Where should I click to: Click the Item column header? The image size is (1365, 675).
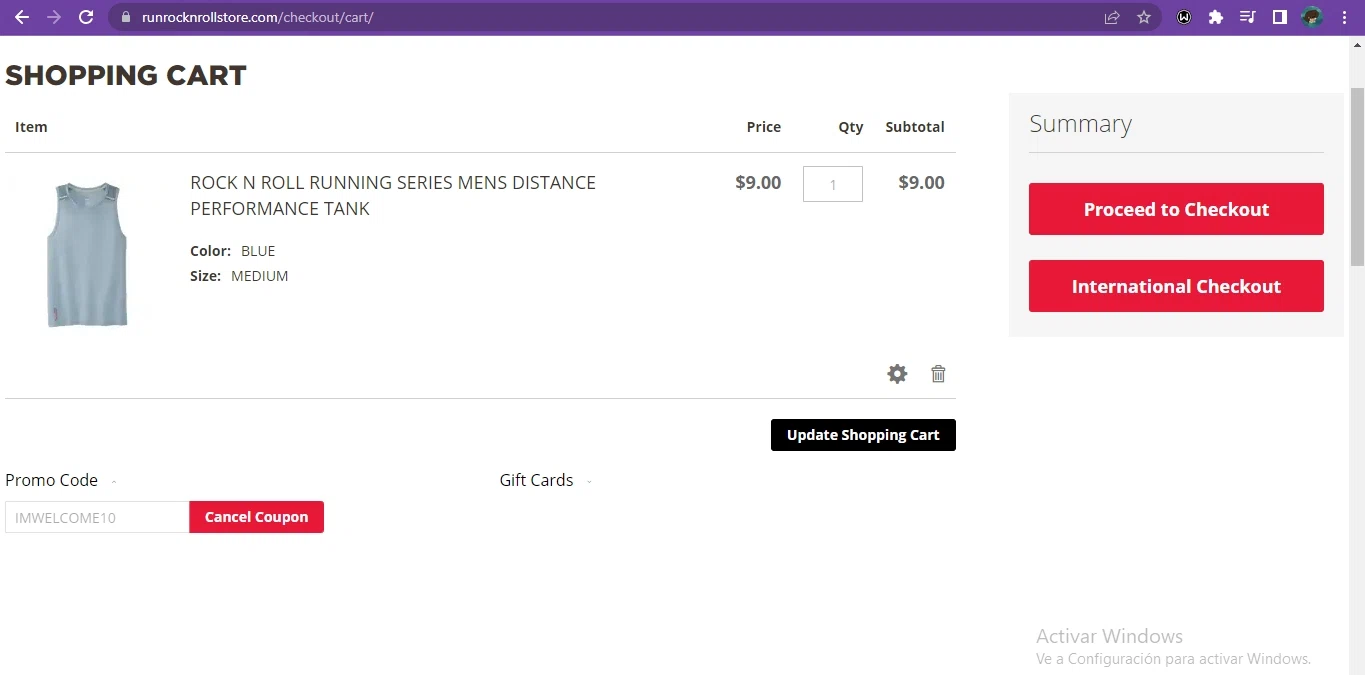31,127
